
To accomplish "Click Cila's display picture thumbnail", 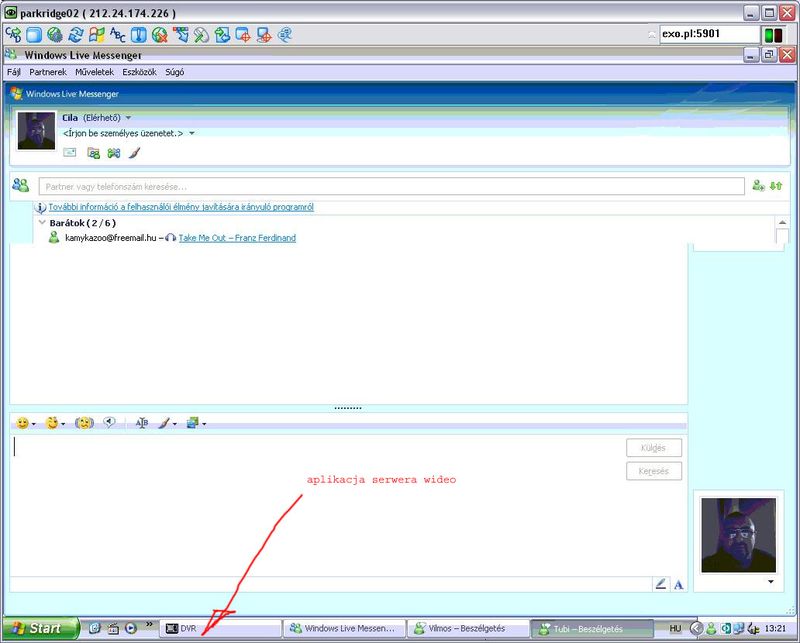I will pyautogui.click(x=36, y=131).
